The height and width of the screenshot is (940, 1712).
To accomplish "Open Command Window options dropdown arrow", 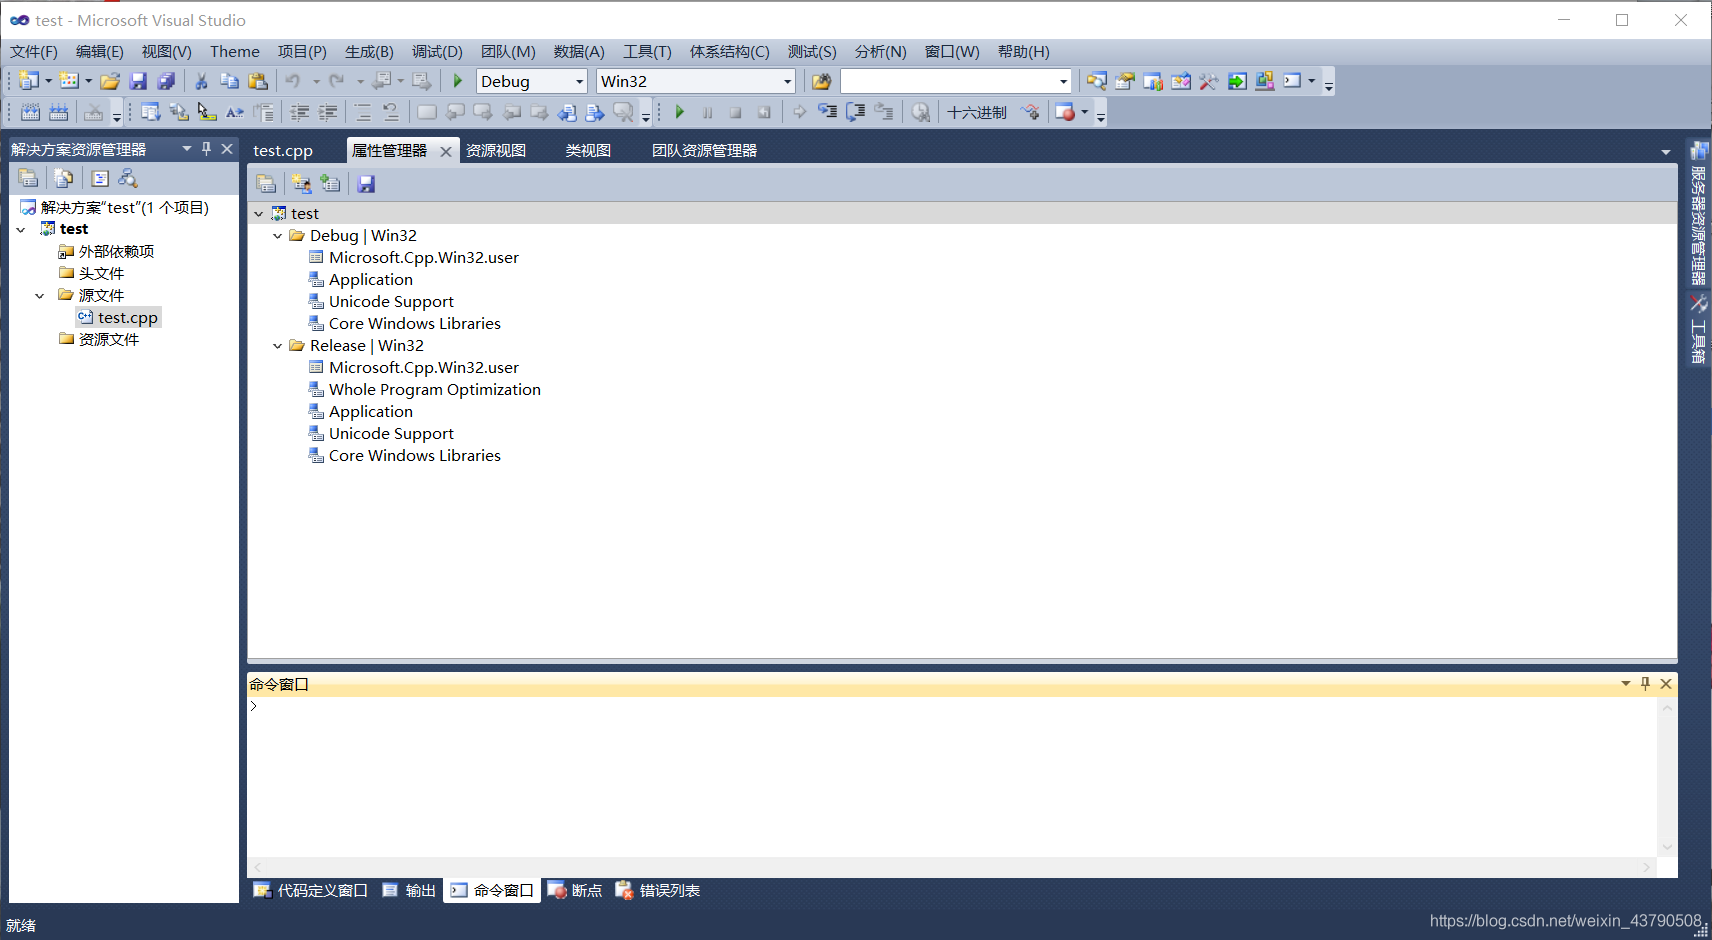I will coord(1626,684).
